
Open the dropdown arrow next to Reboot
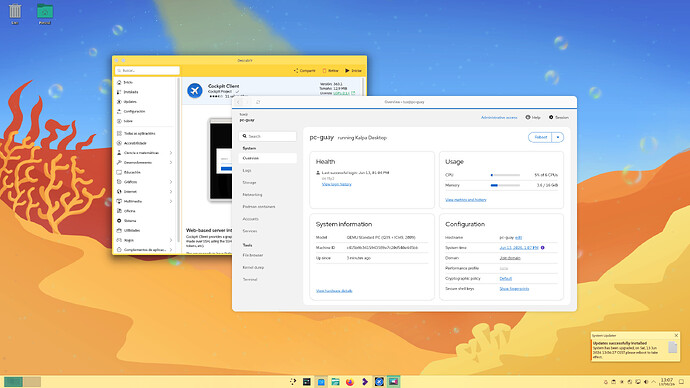pyautogui.click(x=558, y=137)
